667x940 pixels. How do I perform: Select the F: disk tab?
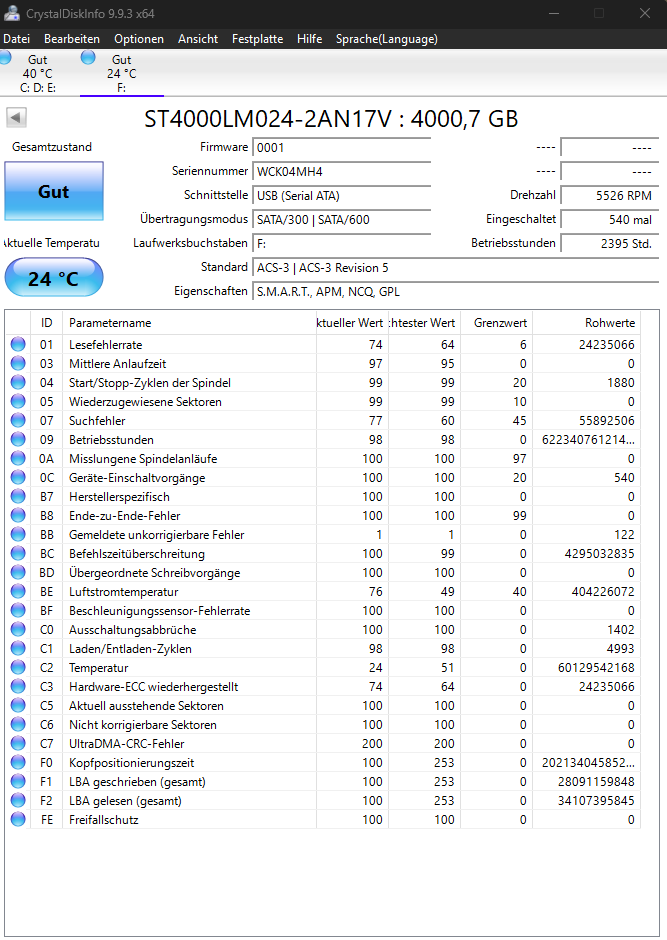pyautogui.click(x=122, y=73)
